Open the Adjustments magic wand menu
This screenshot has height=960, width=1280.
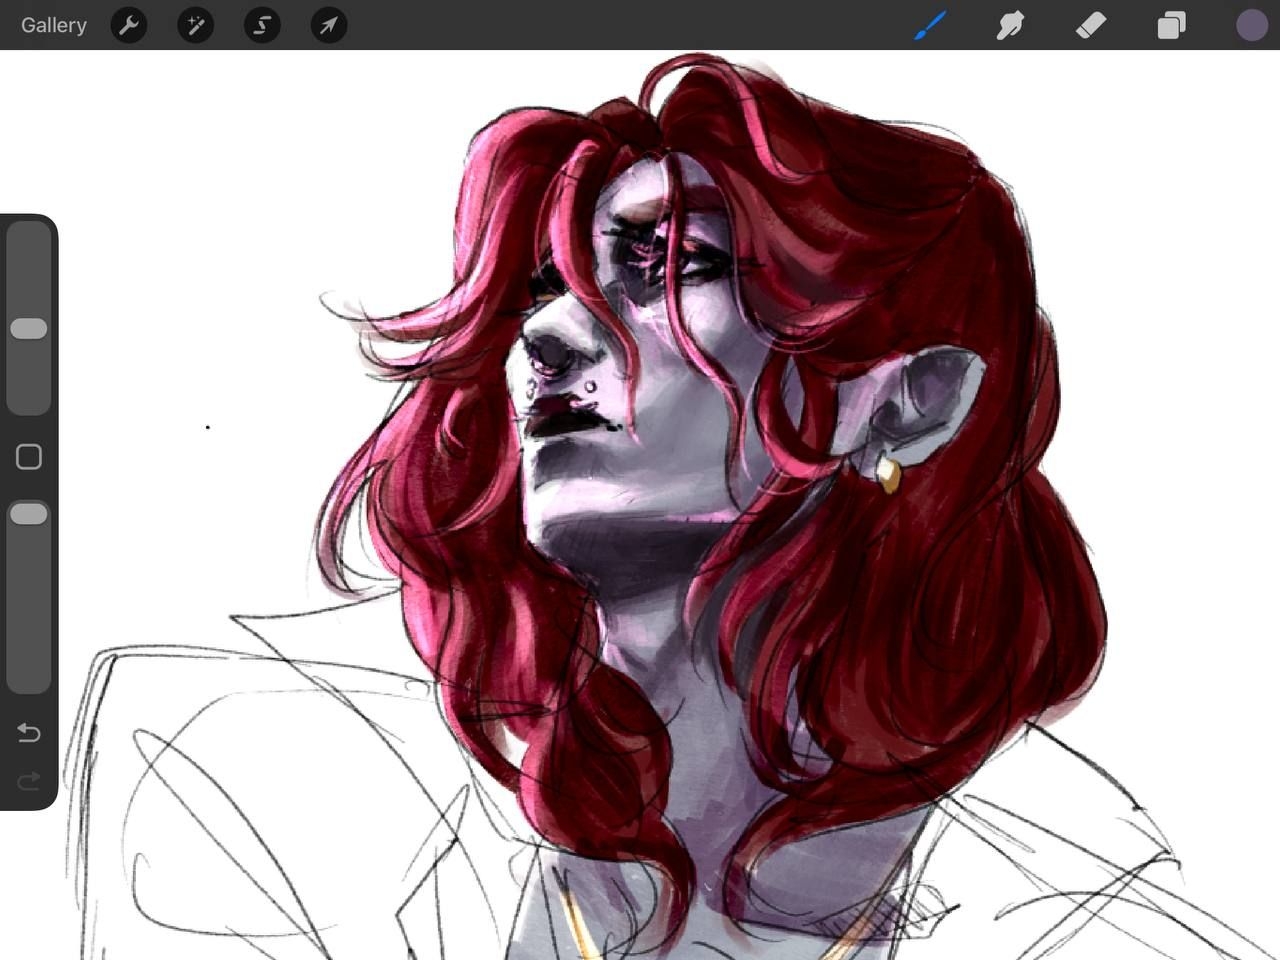click(x=196, y=25)
